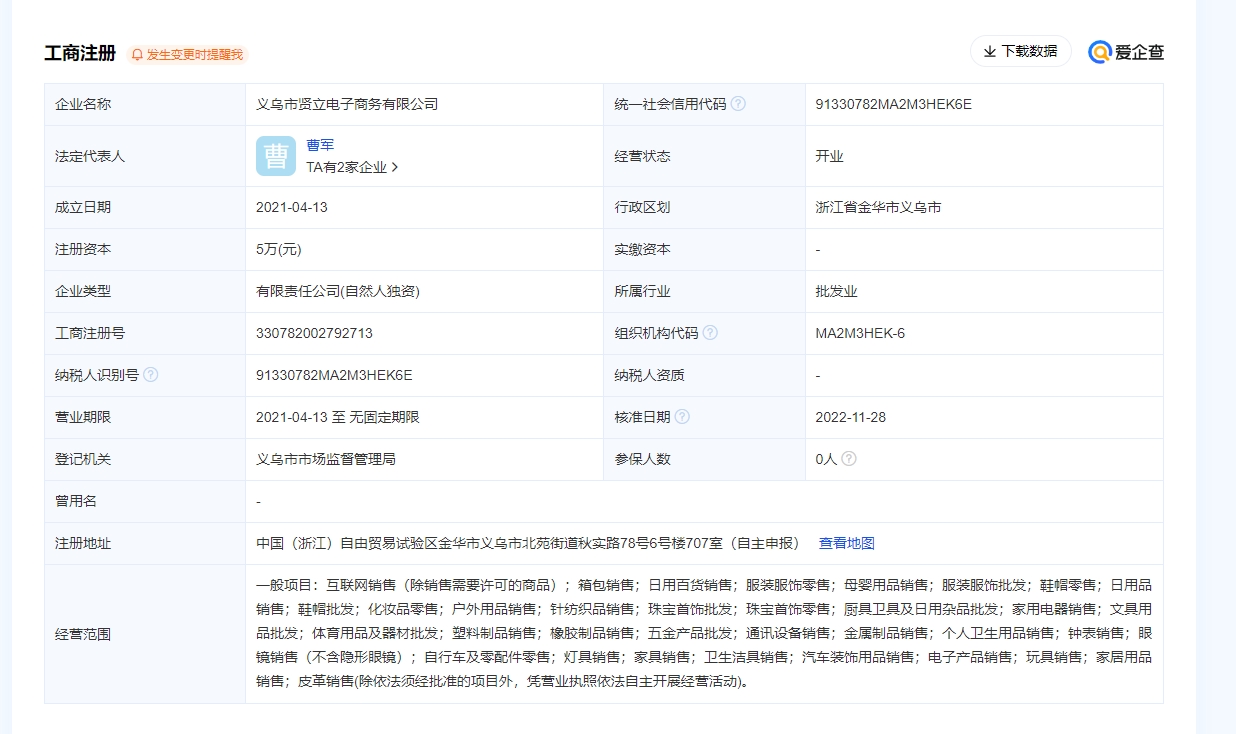Image resolution: width=1236 pixels, height=734 pixels.
Task: Click the 经营范围 business scope paragraph
Action: pyautogui.click(x=703, y=633)
